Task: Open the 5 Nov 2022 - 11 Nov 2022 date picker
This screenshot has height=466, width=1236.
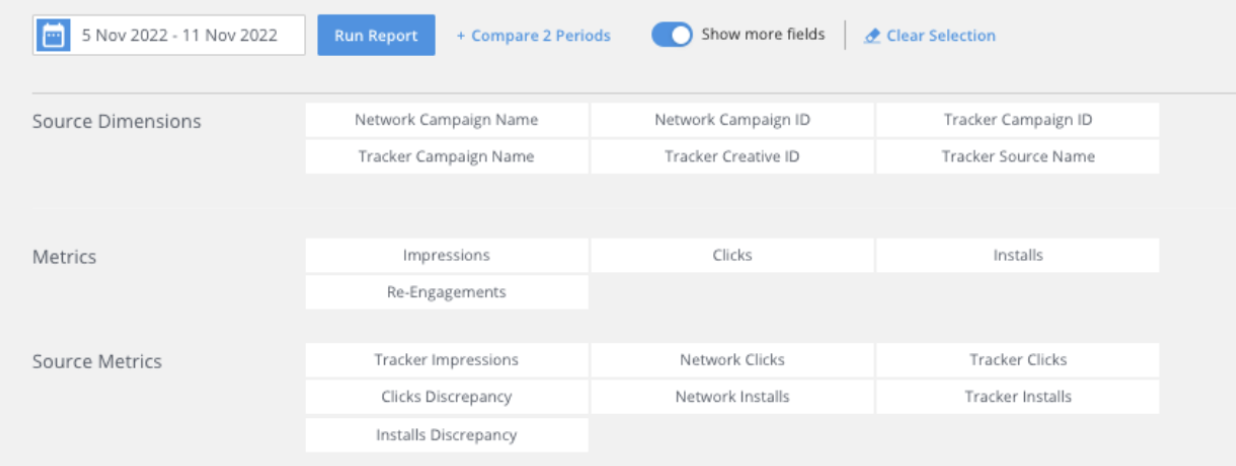Action: 169,35
